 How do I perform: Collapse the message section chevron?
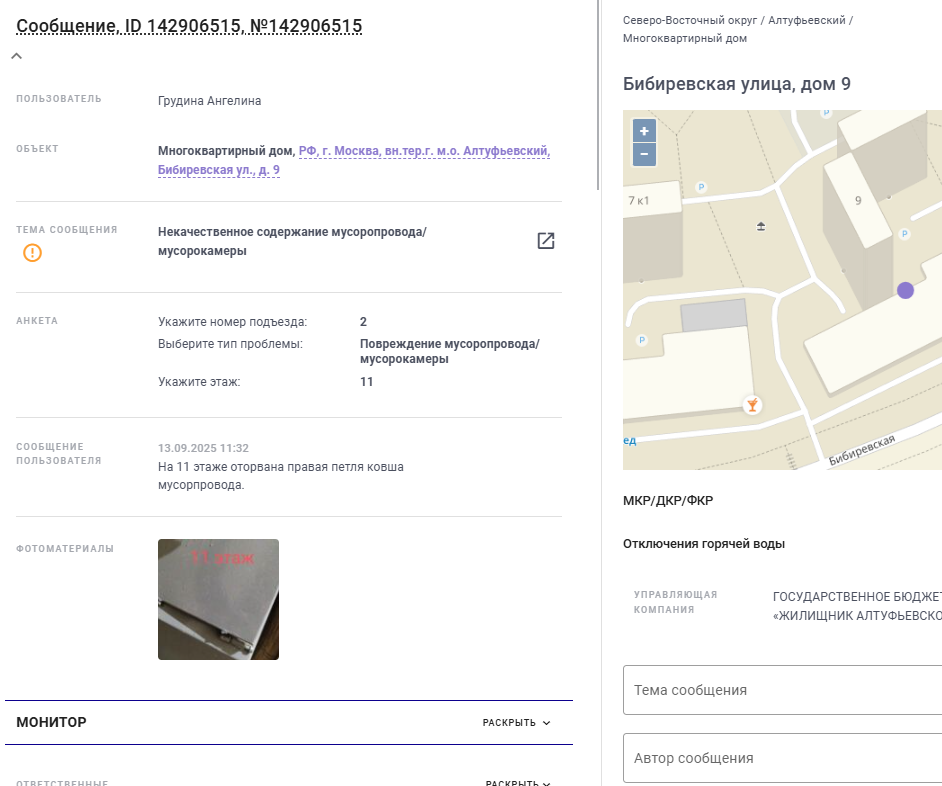click(x=17, y=56)
